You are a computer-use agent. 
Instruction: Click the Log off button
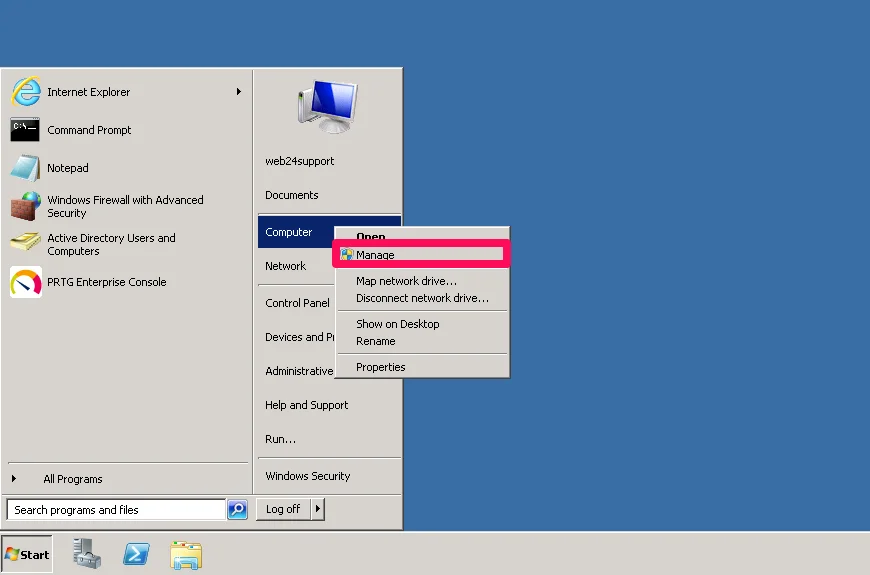(283, 509)
